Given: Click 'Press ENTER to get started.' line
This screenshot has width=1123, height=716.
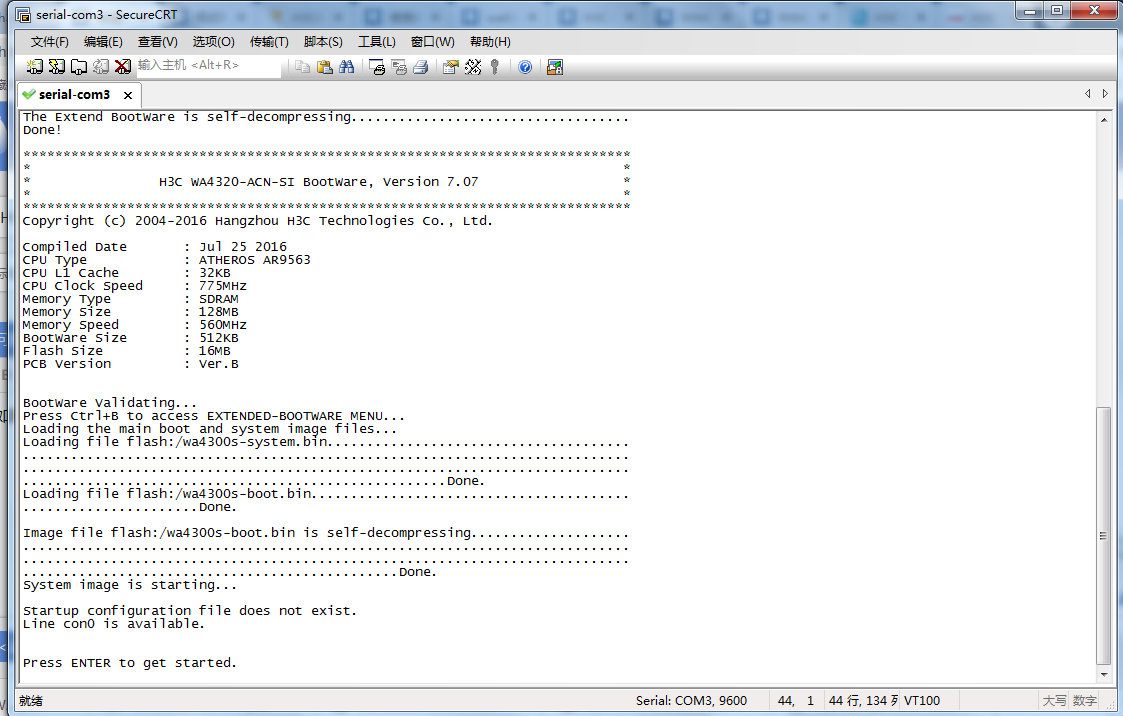Looking at the screenshot, I should click(130, 663).
